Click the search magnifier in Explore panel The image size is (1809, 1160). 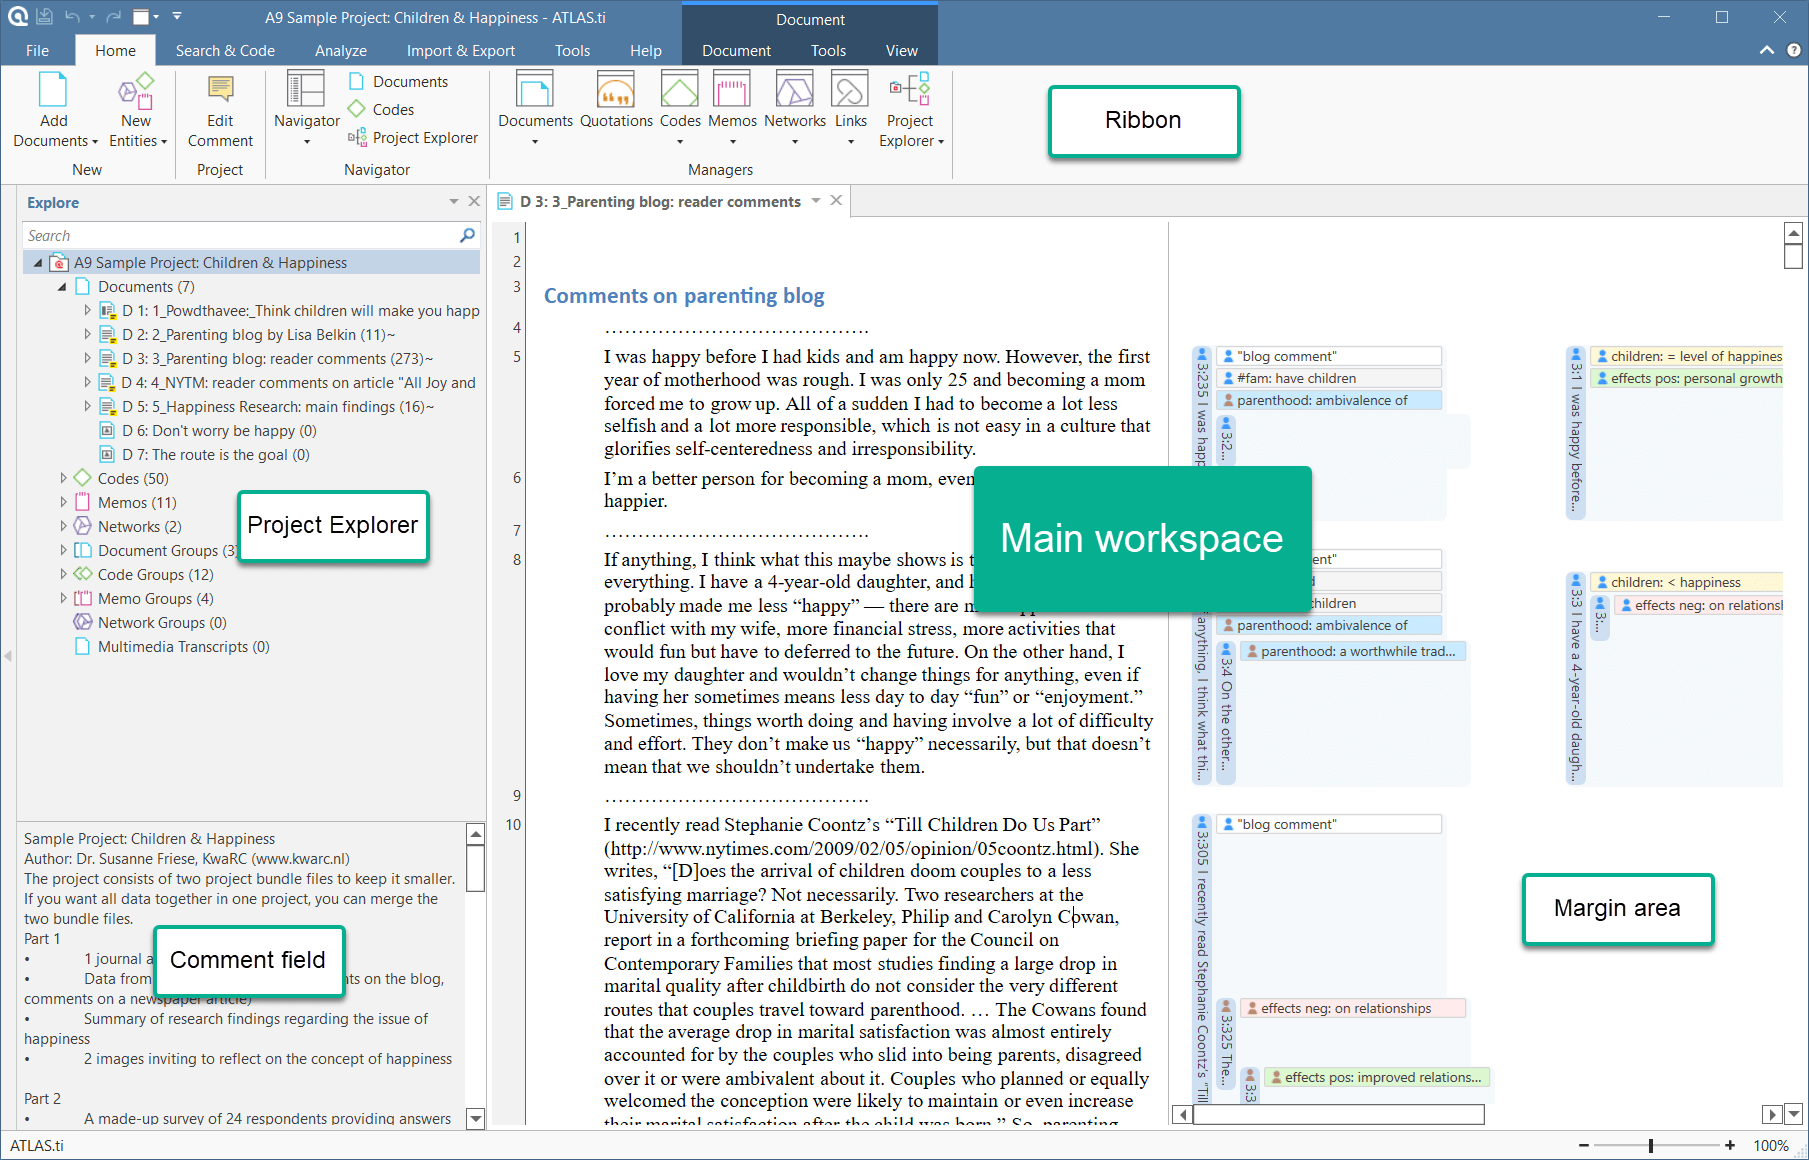[467, 235]
